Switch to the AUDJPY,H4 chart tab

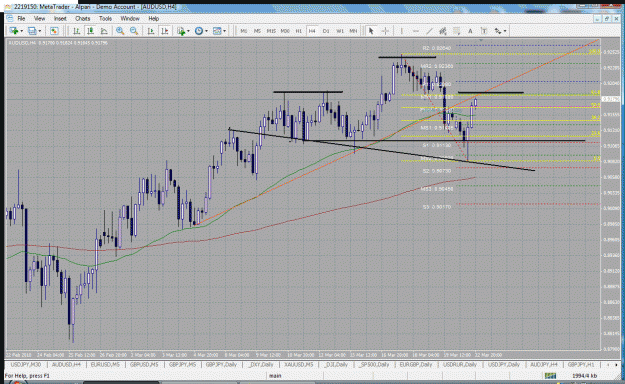(543, 364)
